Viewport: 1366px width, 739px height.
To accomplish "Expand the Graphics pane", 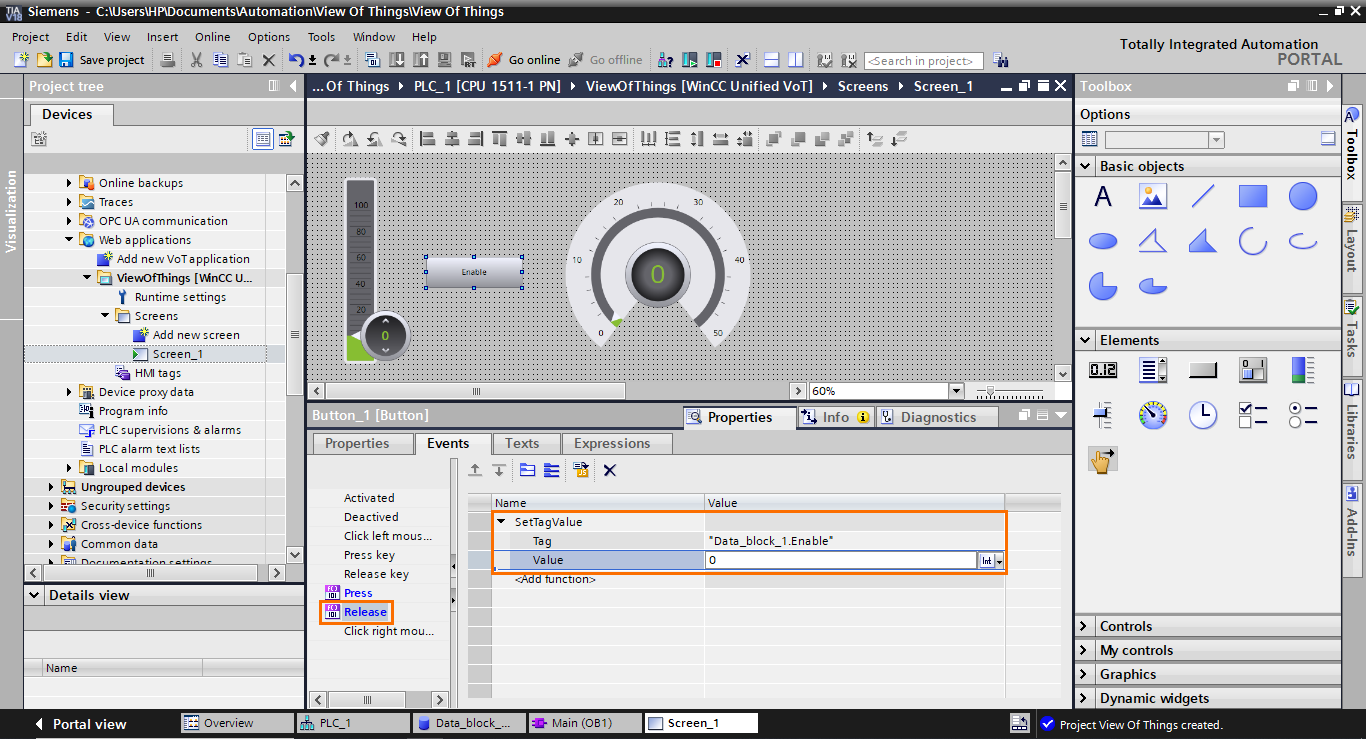I will (1086, 674).
